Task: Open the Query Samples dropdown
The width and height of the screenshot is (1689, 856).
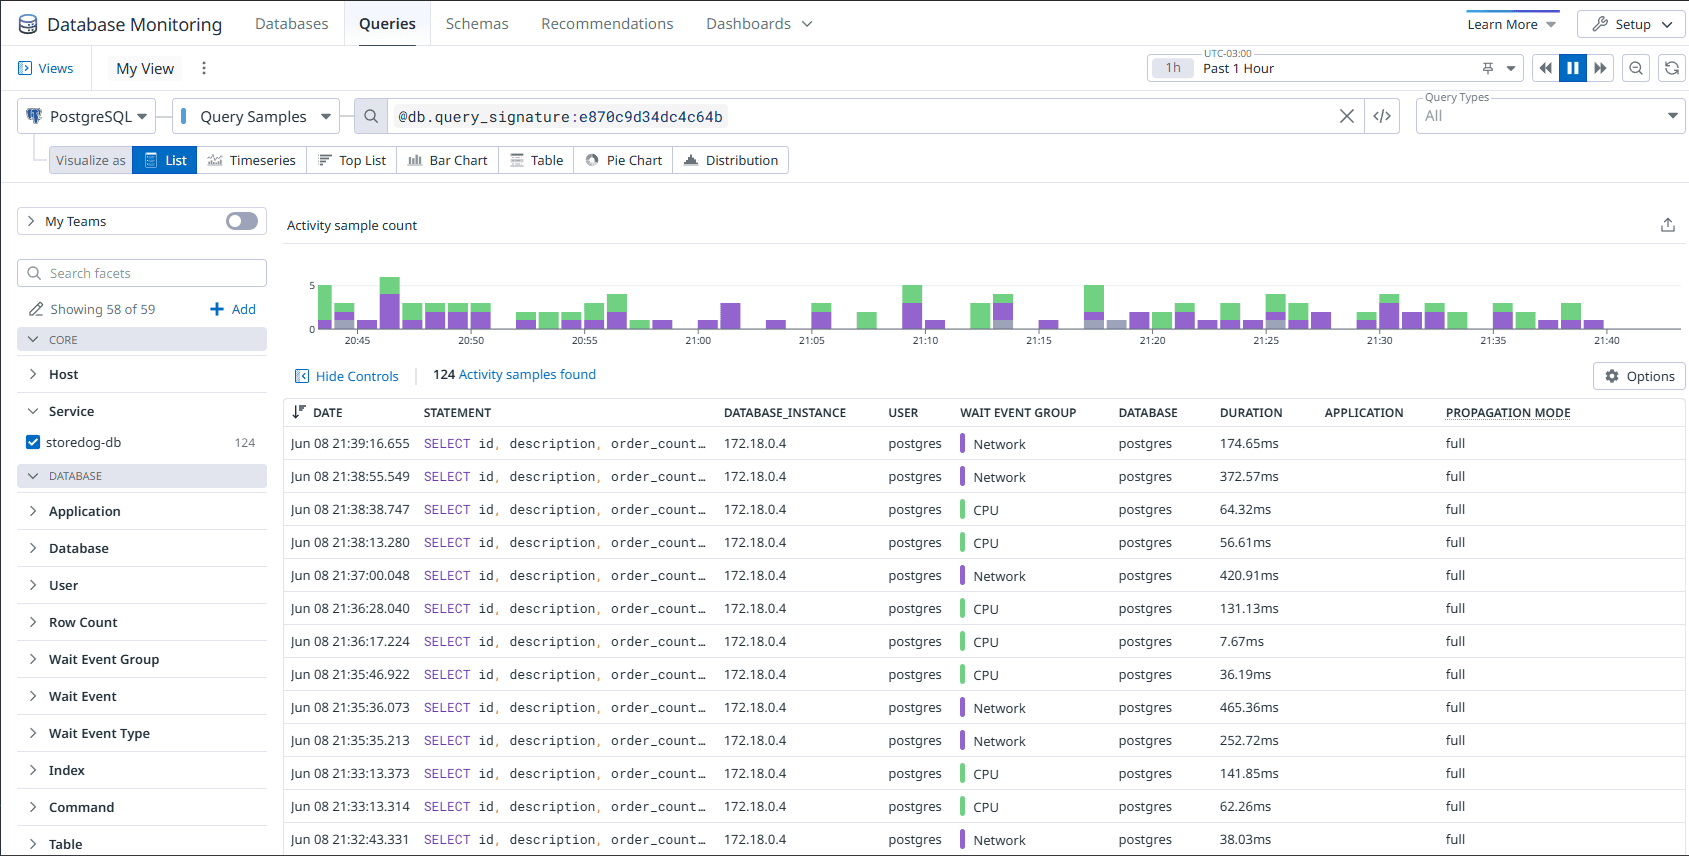Action: 256,116
